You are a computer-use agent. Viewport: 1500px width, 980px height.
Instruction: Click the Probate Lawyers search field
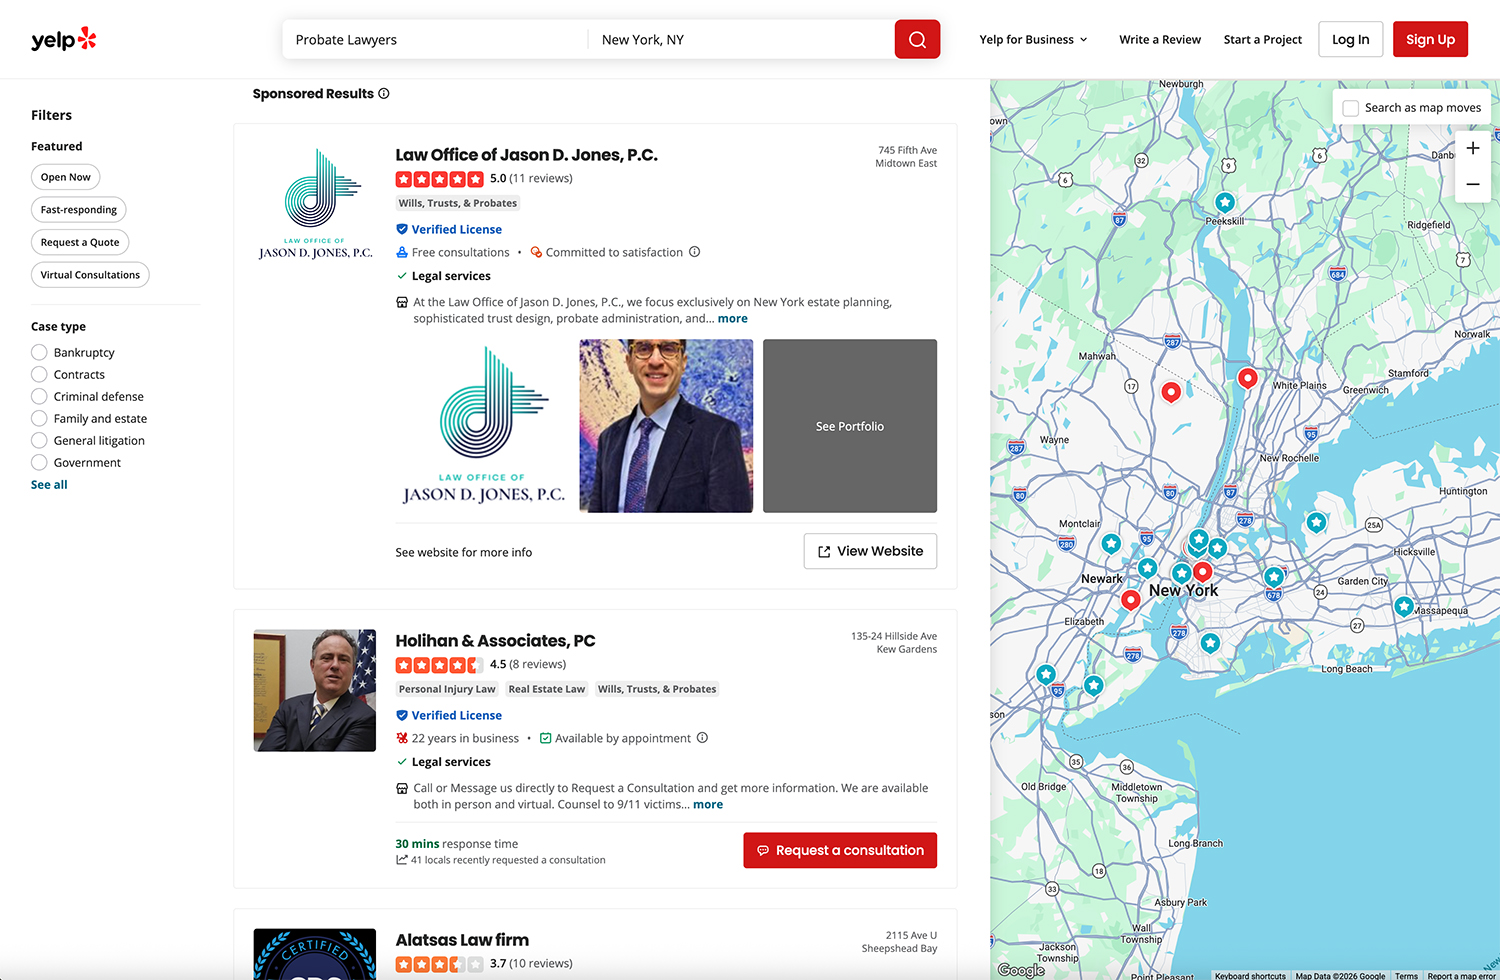(x=435, y=40)
